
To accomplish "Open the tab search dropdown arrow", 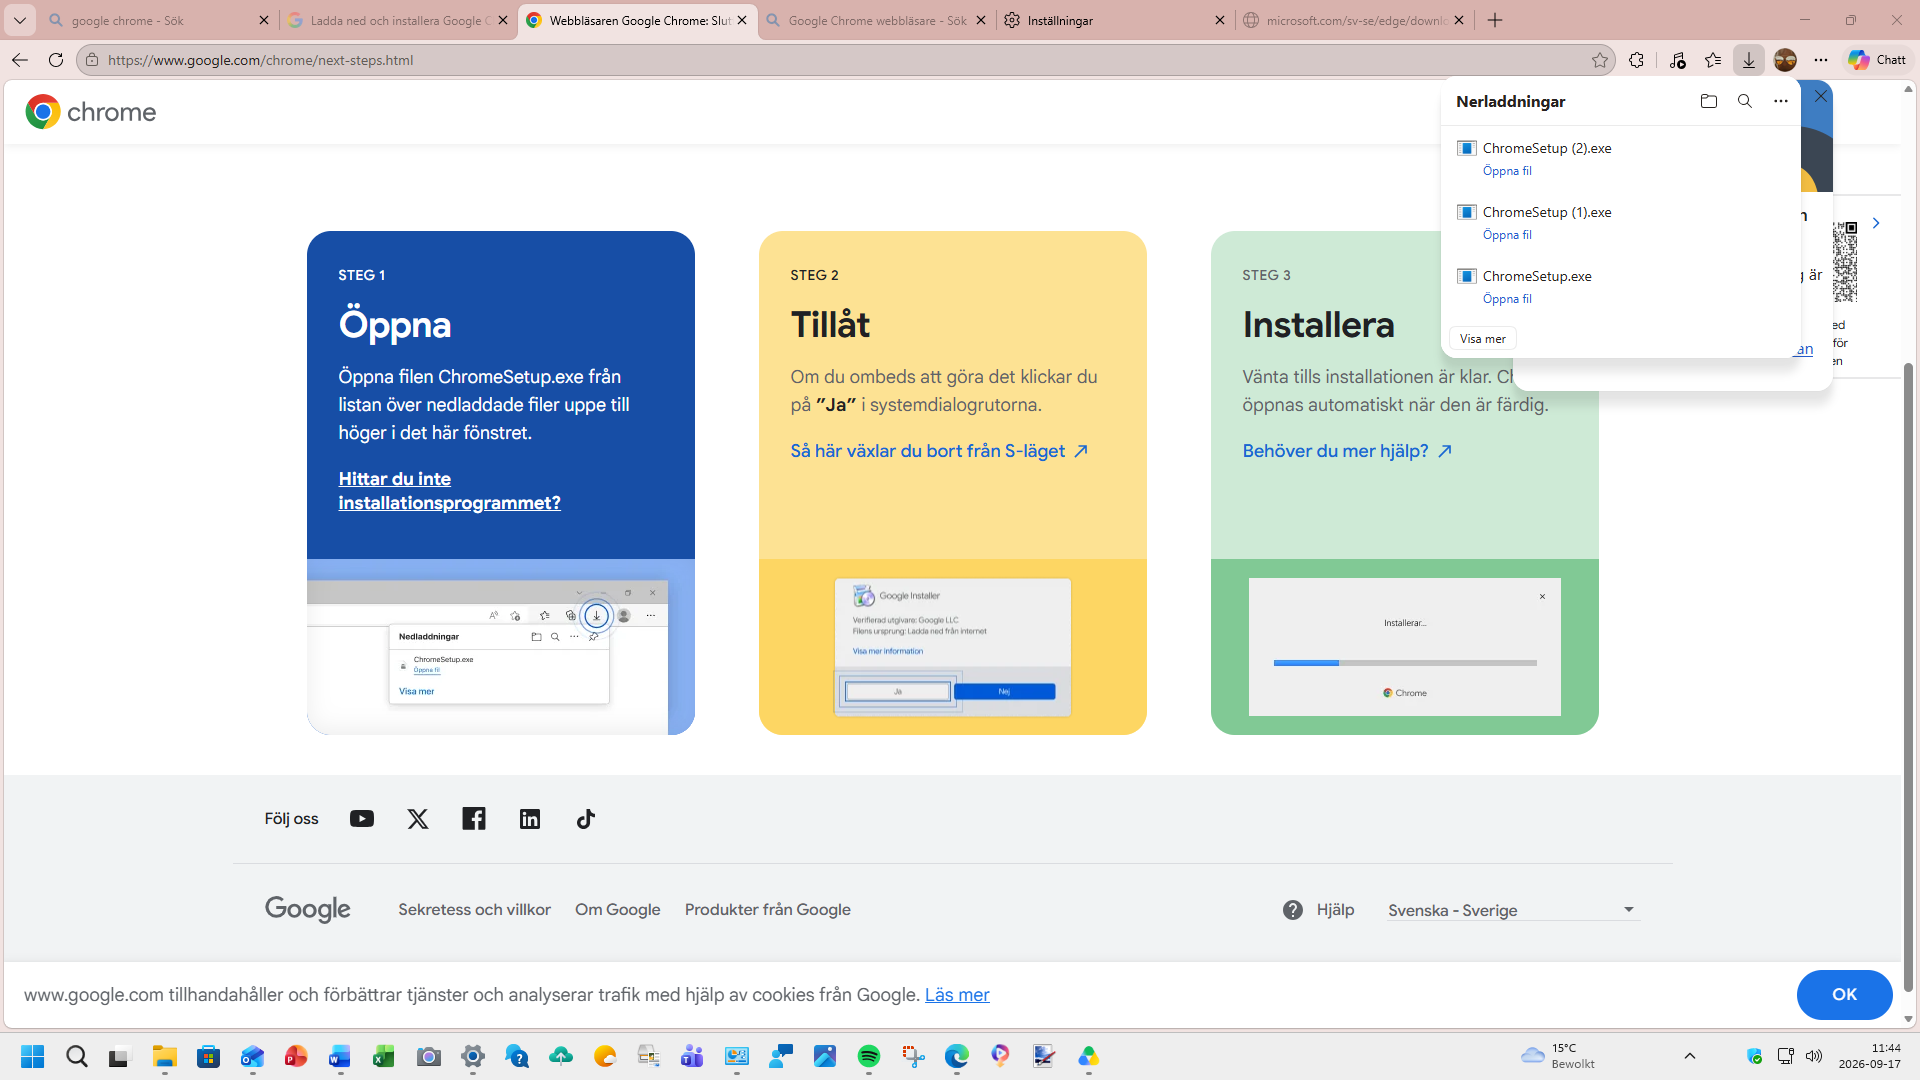I will coord(19,20).
